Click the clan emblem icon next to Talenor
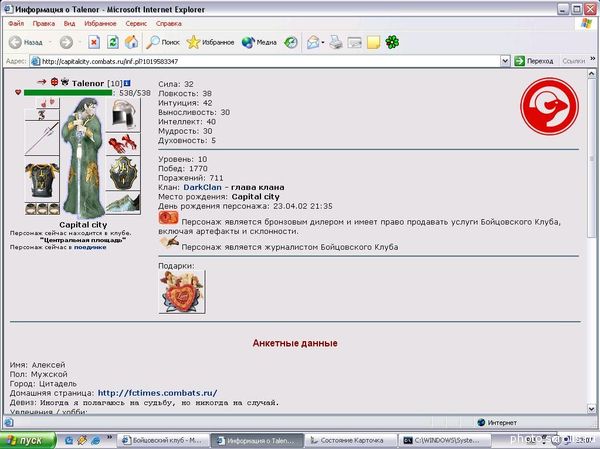Screen dimensions: 600x449 coord(65,82)
